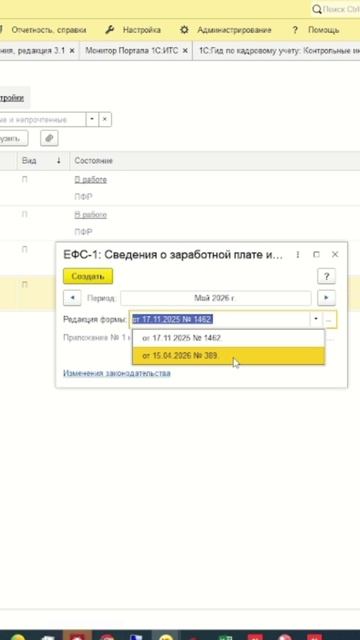Image resolution: width=360 pixels, height=640 pixels.
Task: Switch to 1С:Гид по кадровому учету tab
Action: pos(278,51)
